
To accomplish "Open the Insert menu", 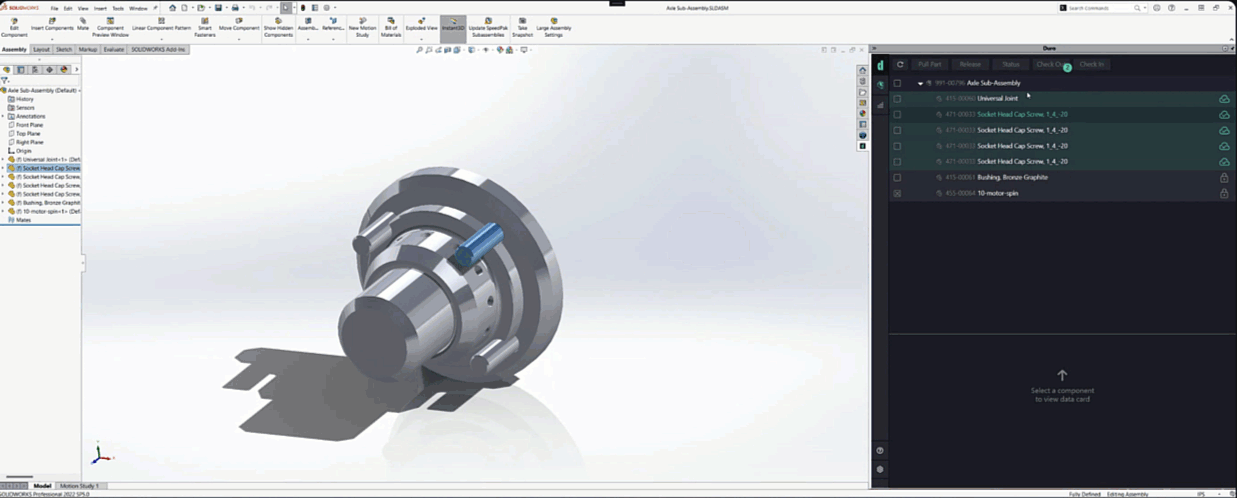I will (x=100, y=8).
